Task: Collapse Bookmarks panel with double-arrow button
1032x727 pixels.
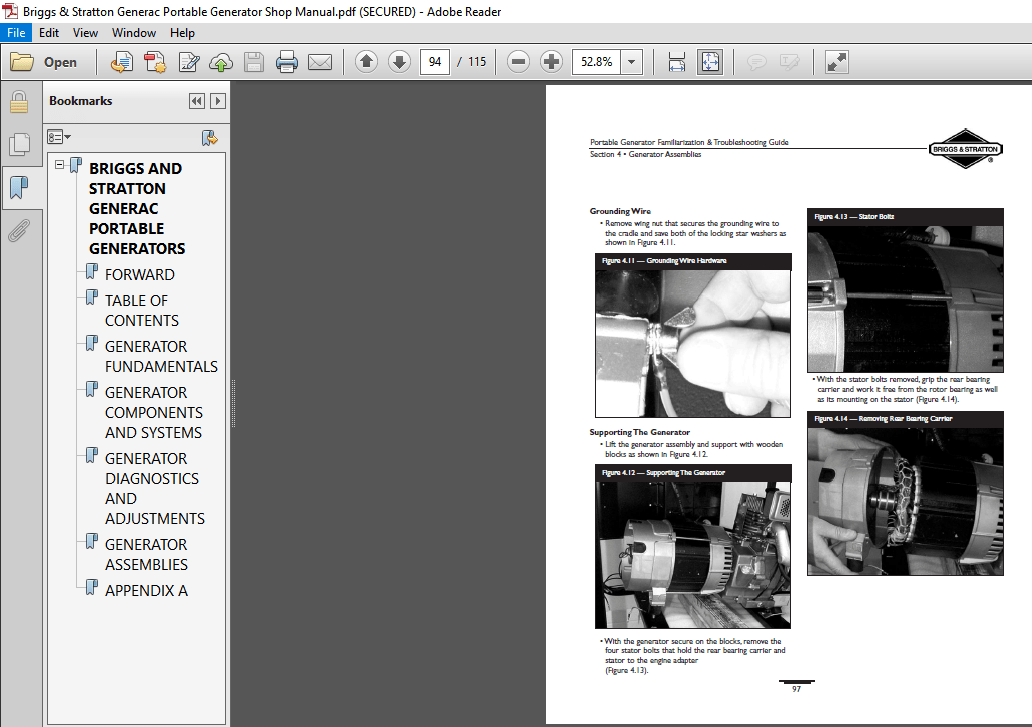Action: pyautogui.click(x=196, y=101)
